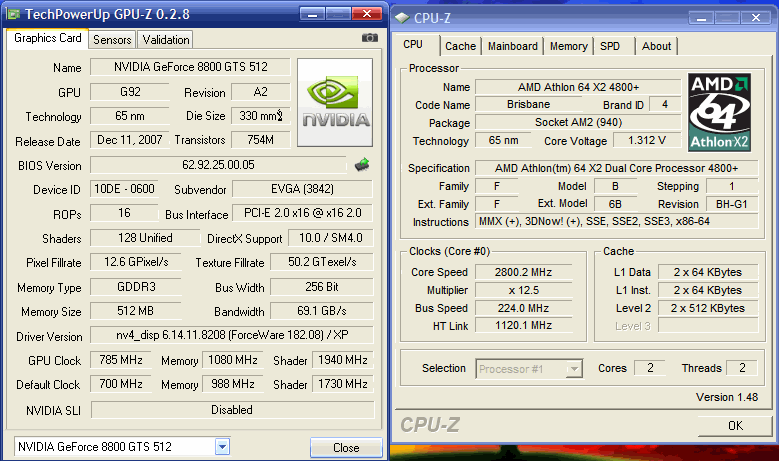Click the Bus Interface value PCI-E 2.0 x16

click(x=303, y=213)
